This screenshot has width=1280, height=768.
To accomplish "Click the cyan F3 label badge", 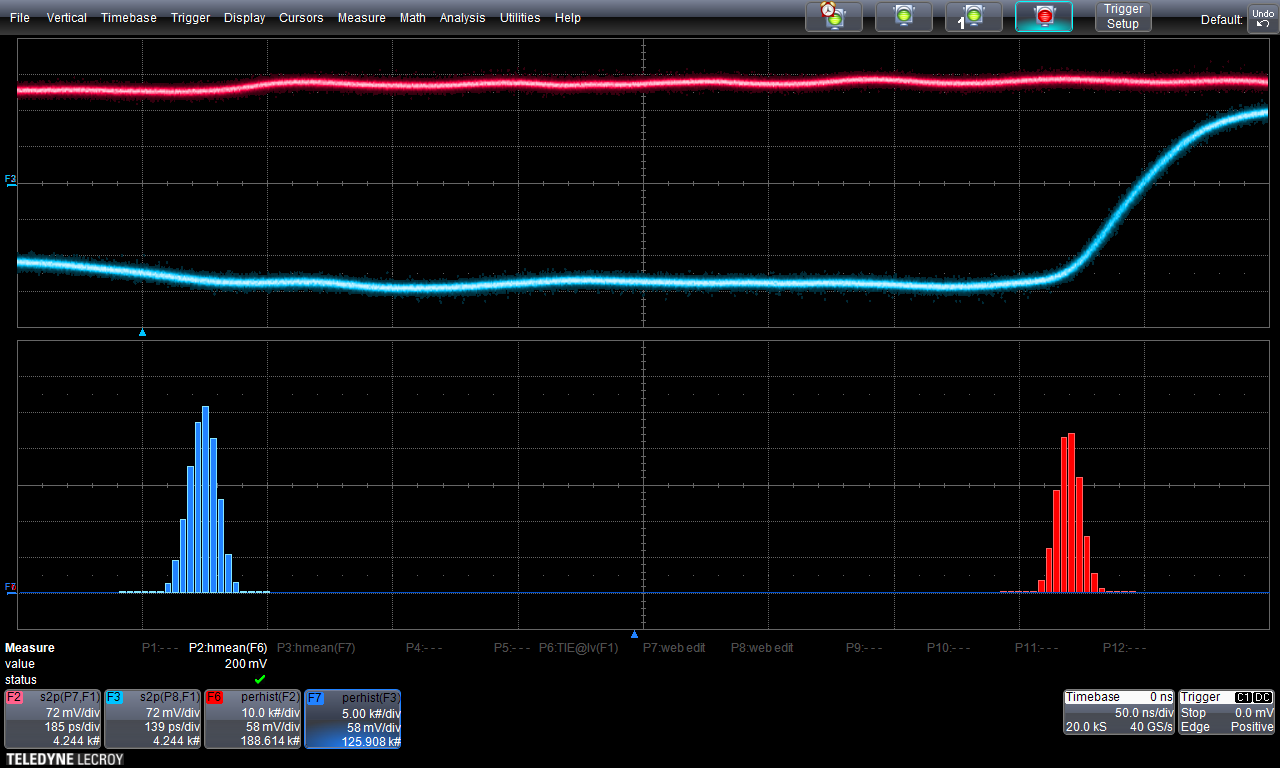I will tap(115, 697).
